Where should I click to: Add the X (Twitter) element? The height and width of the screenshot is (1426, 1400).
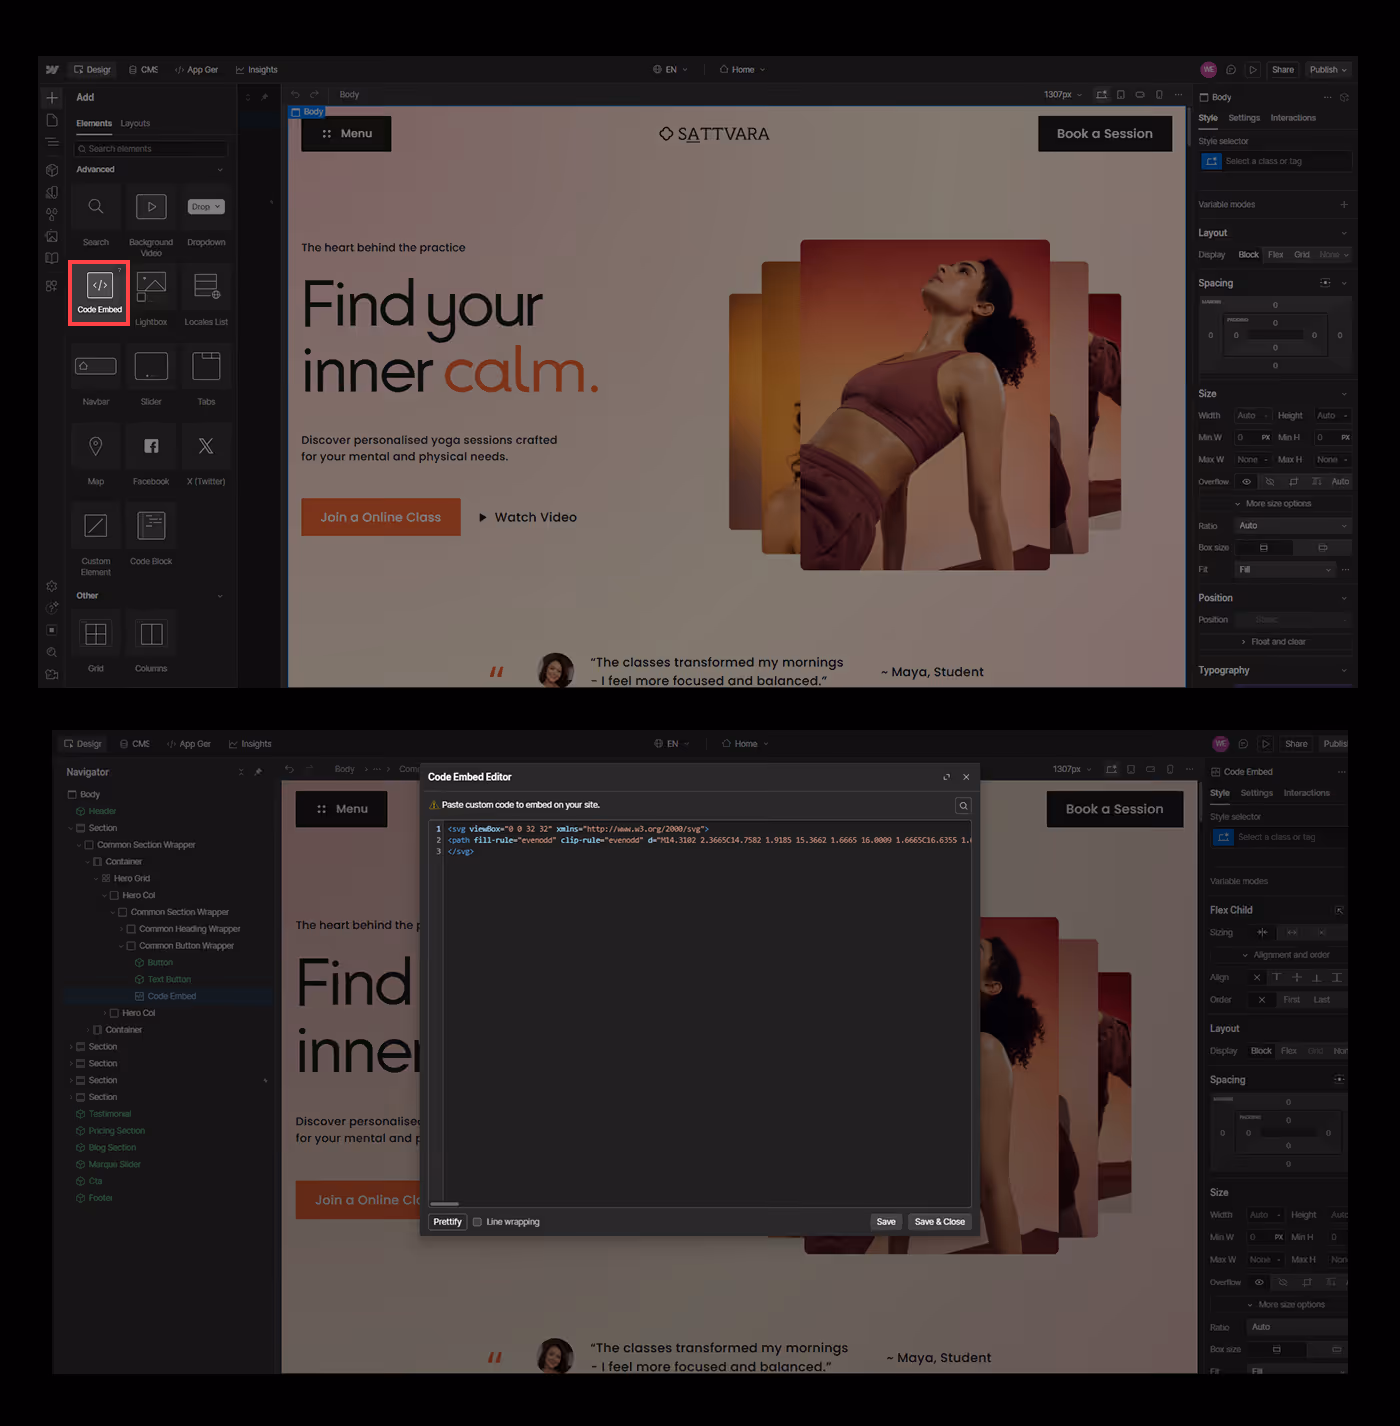click(206, 455)
